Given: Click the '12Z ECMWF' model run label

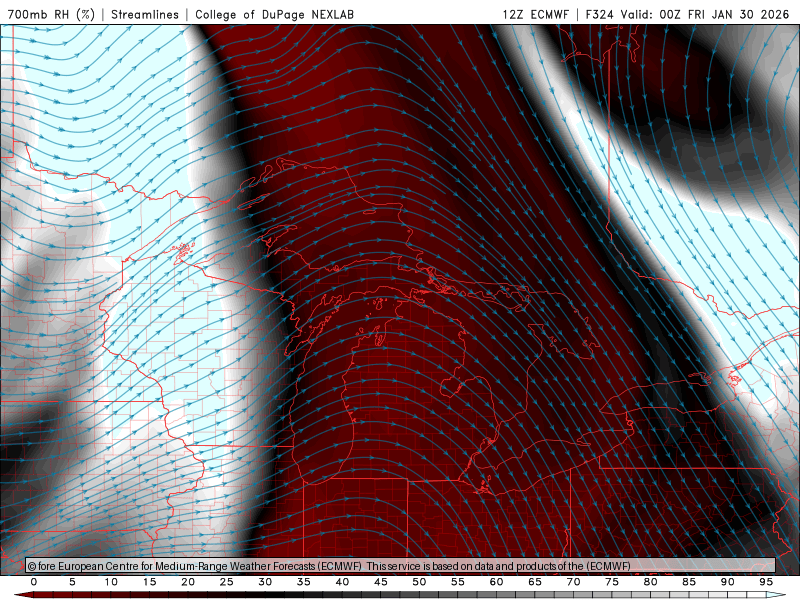Looking at the screenshot, I should point(536,14).
